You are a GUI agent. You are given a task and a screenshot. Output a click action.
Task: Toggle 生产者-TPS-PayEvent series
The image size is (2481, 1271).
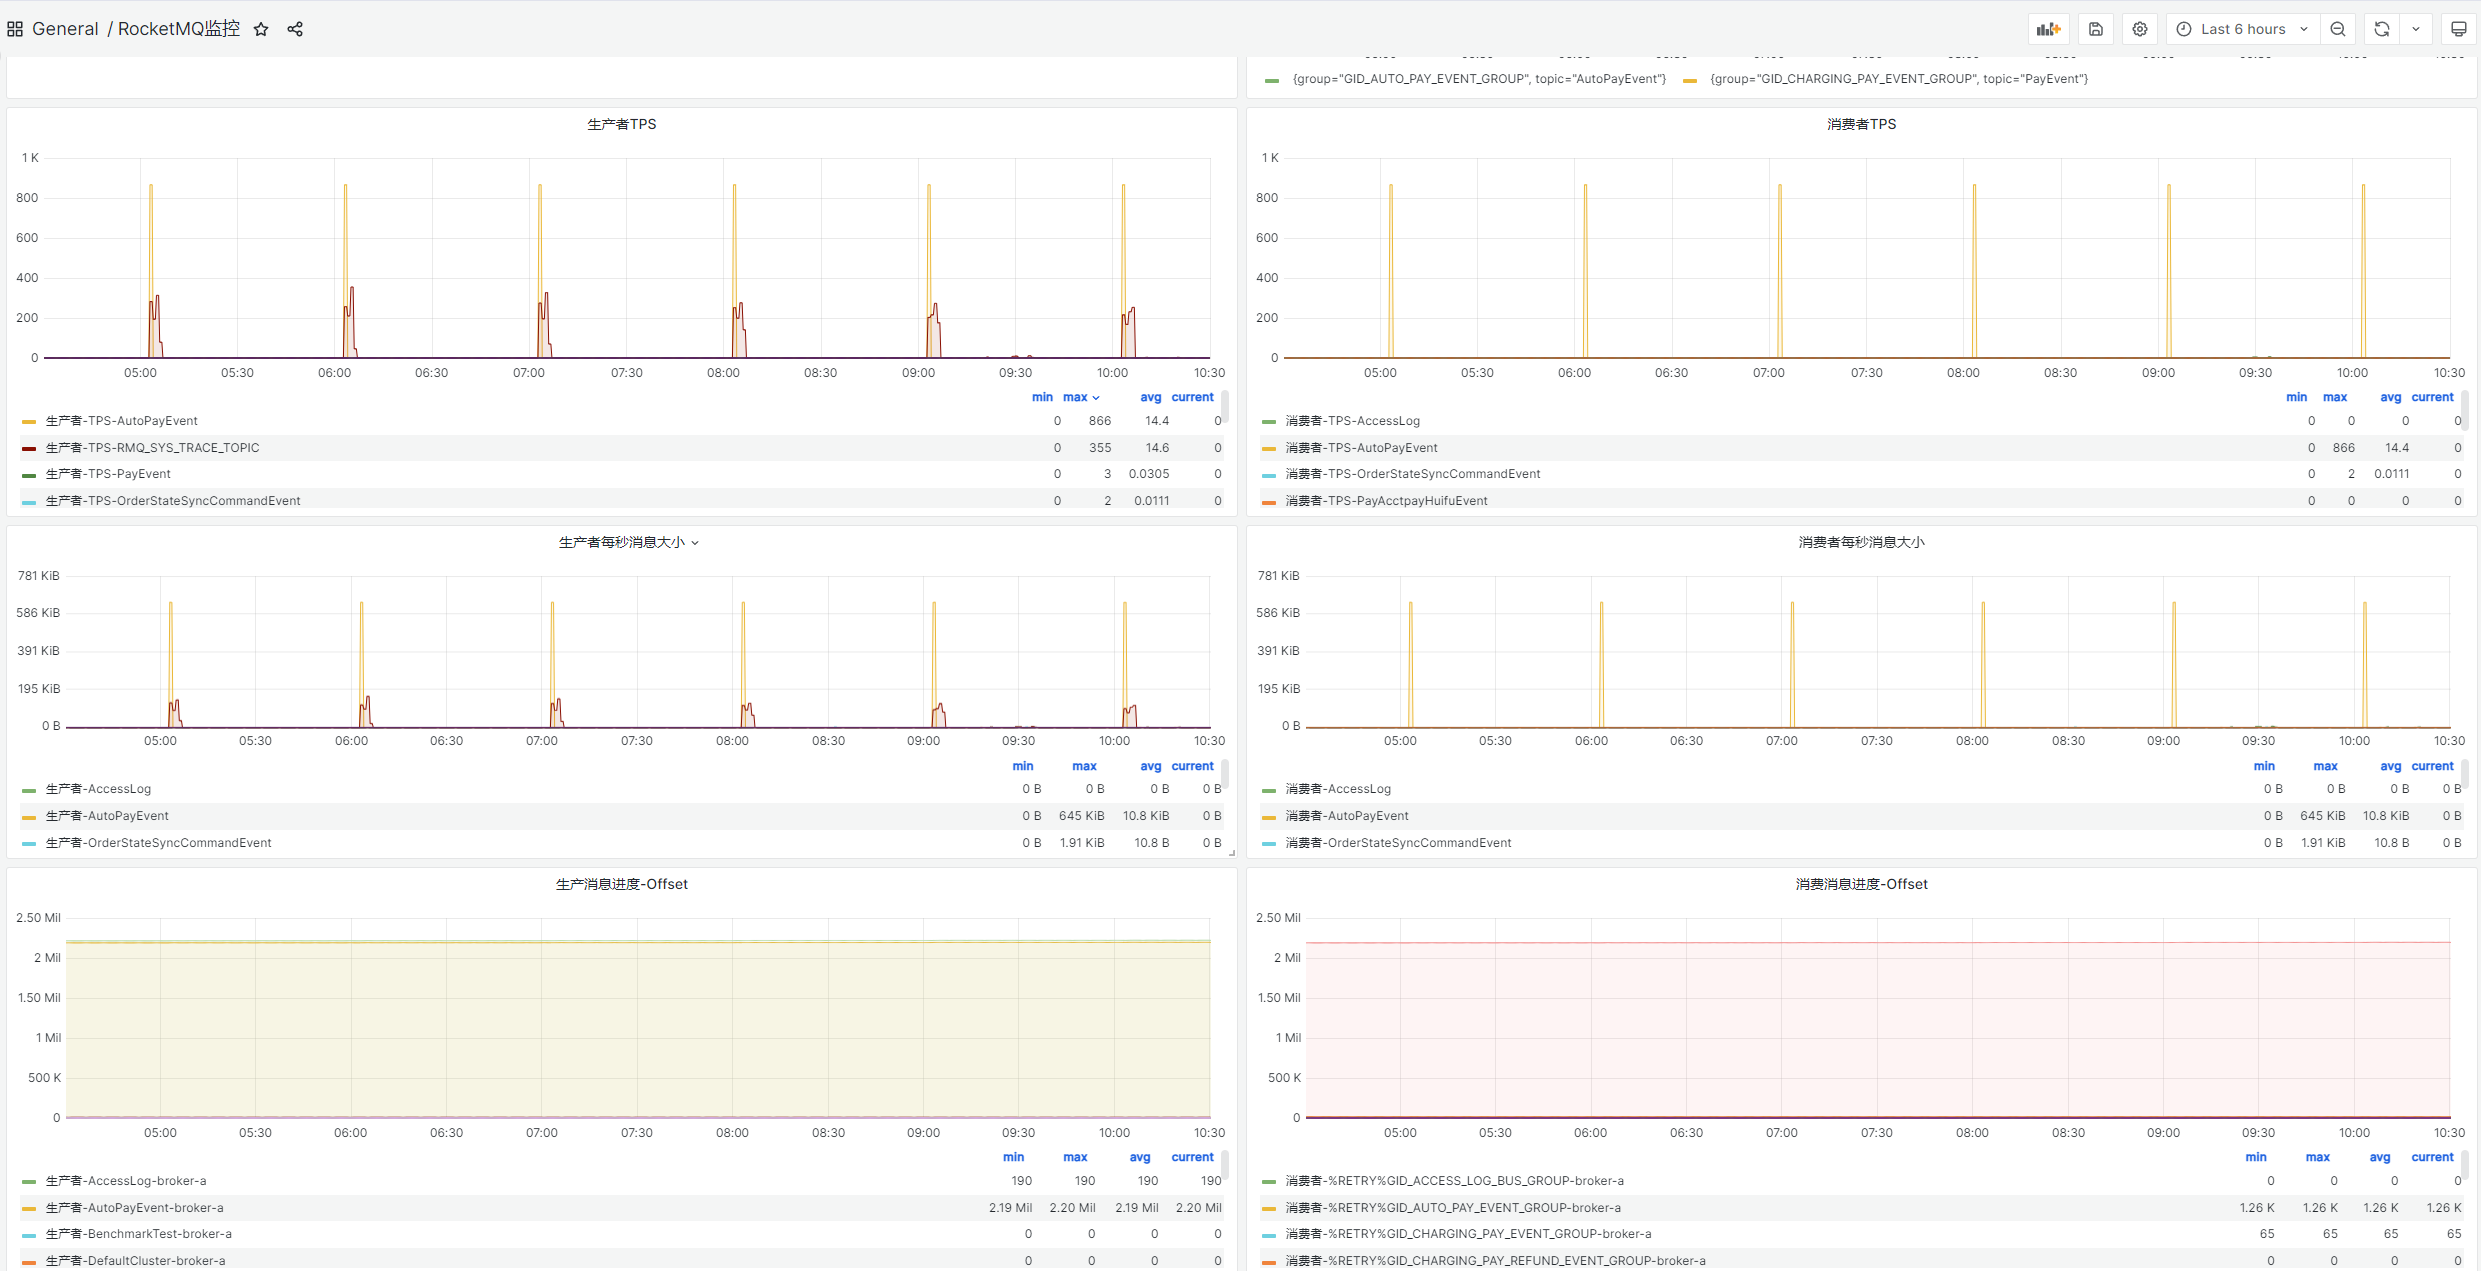[108, 474]
